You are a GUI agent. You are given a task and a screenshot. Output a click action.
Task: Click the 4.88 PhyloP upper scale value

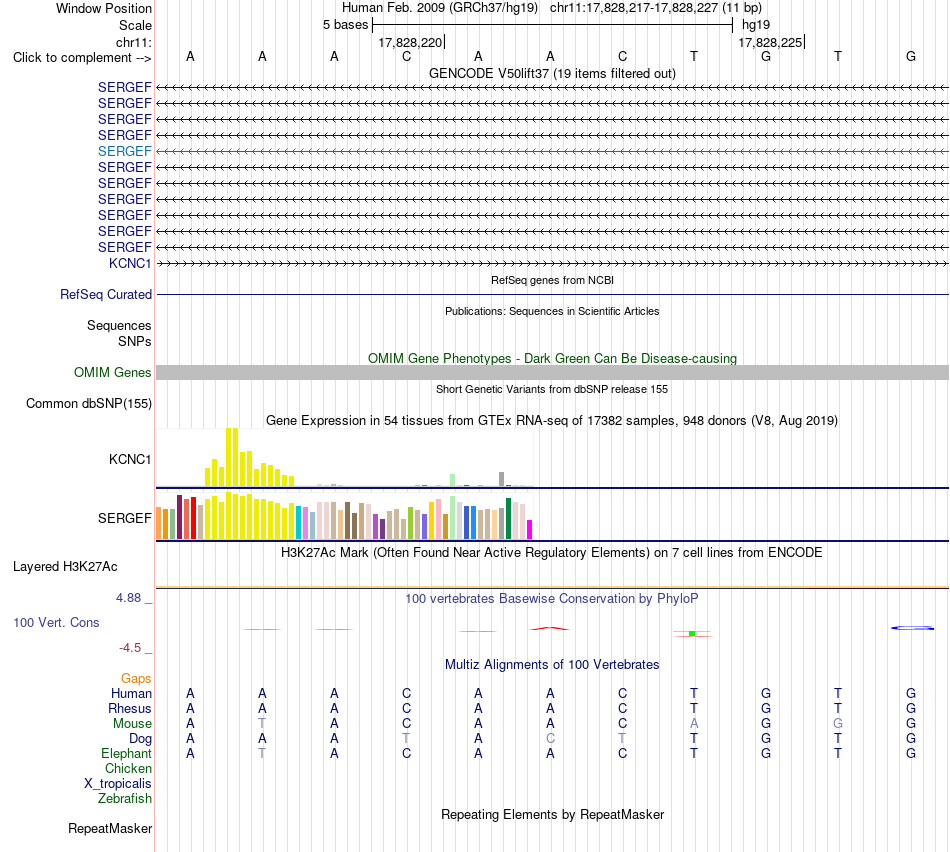pyautogui.click(x=128, y=598)
